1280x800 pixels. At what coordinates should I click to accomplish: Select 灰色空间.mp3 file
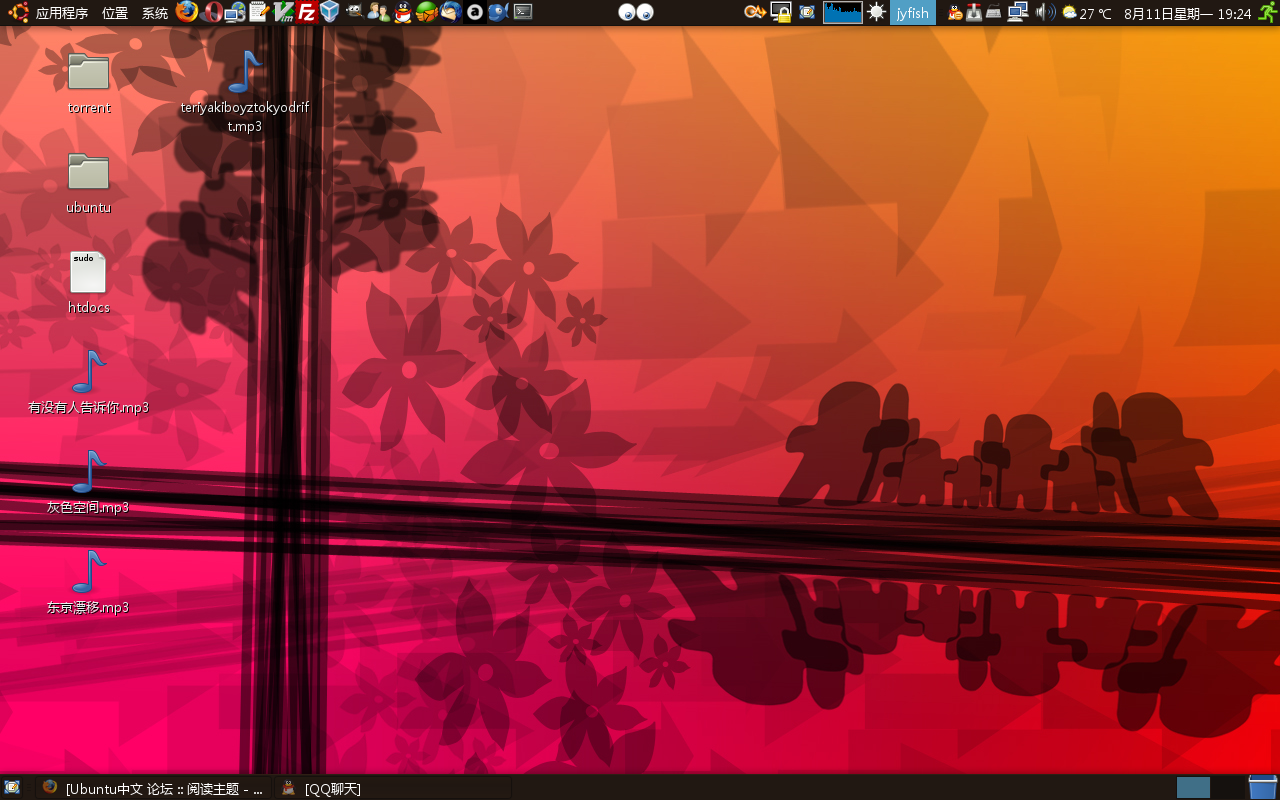pyautogui.click(x=88, y=483)
